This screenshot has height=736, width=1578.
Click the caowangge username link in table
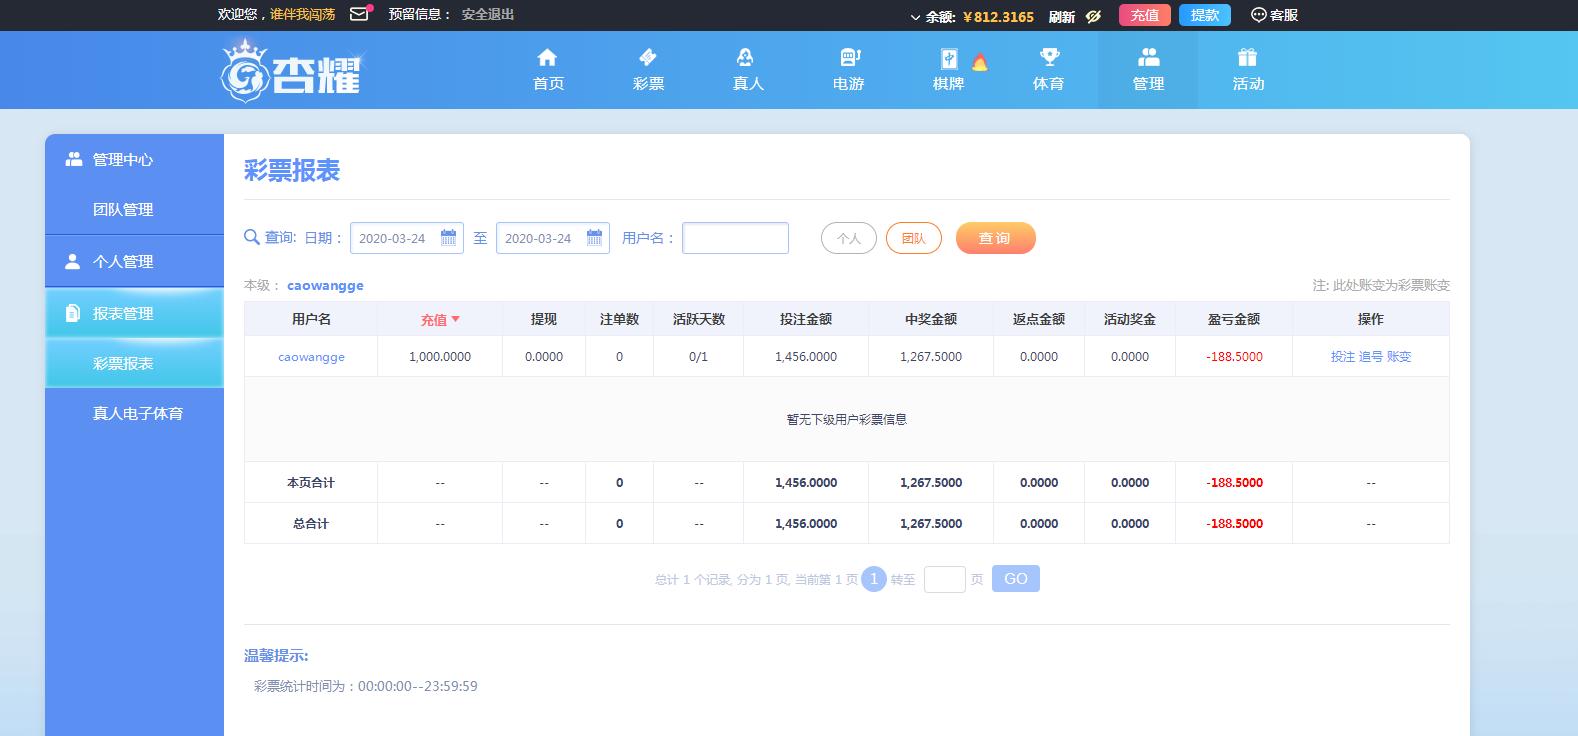click(x=311, y=357)
